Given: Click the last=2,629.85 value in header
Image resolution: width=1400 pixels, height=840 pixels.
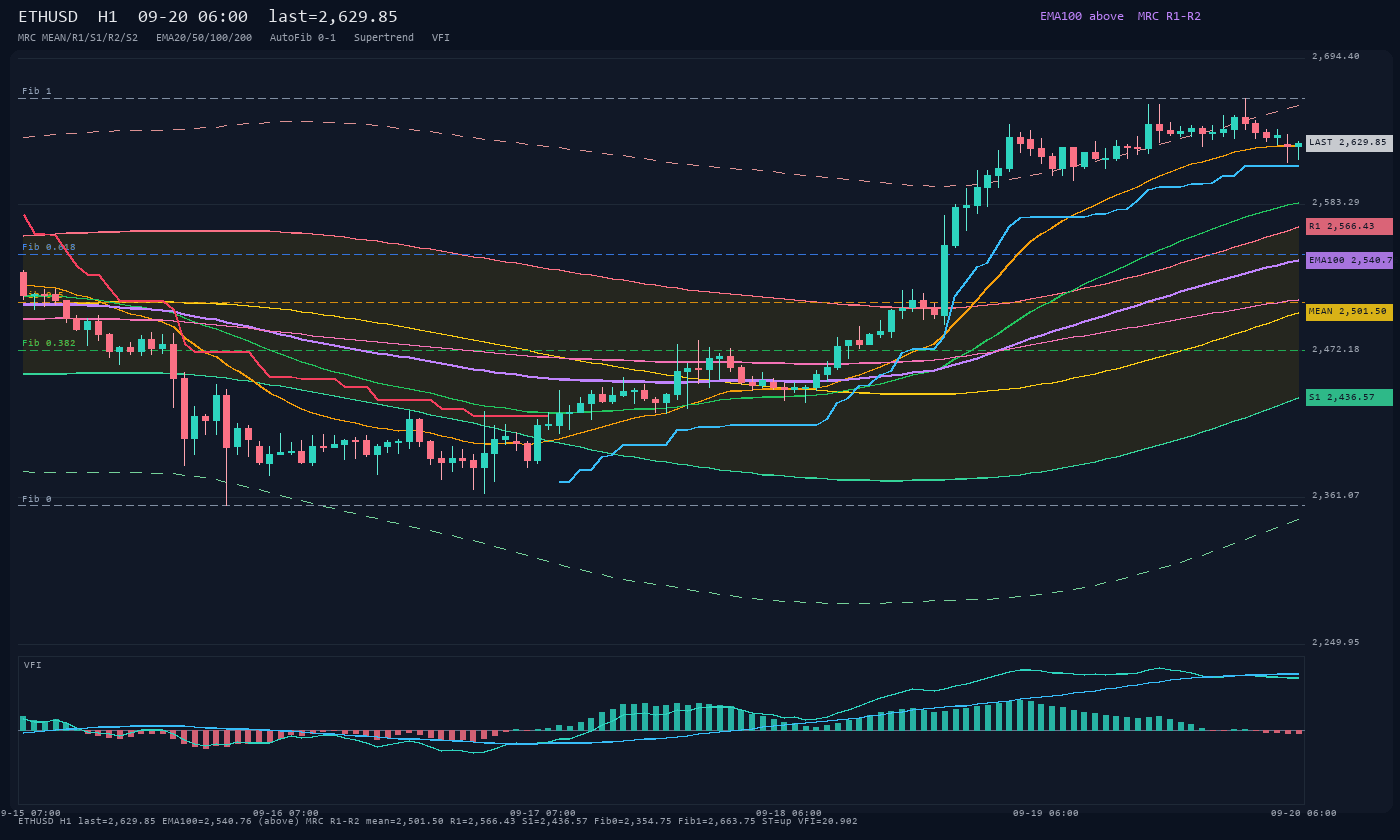Looking at the screenshot, I should pyautogui.click(x=333, y=16).
